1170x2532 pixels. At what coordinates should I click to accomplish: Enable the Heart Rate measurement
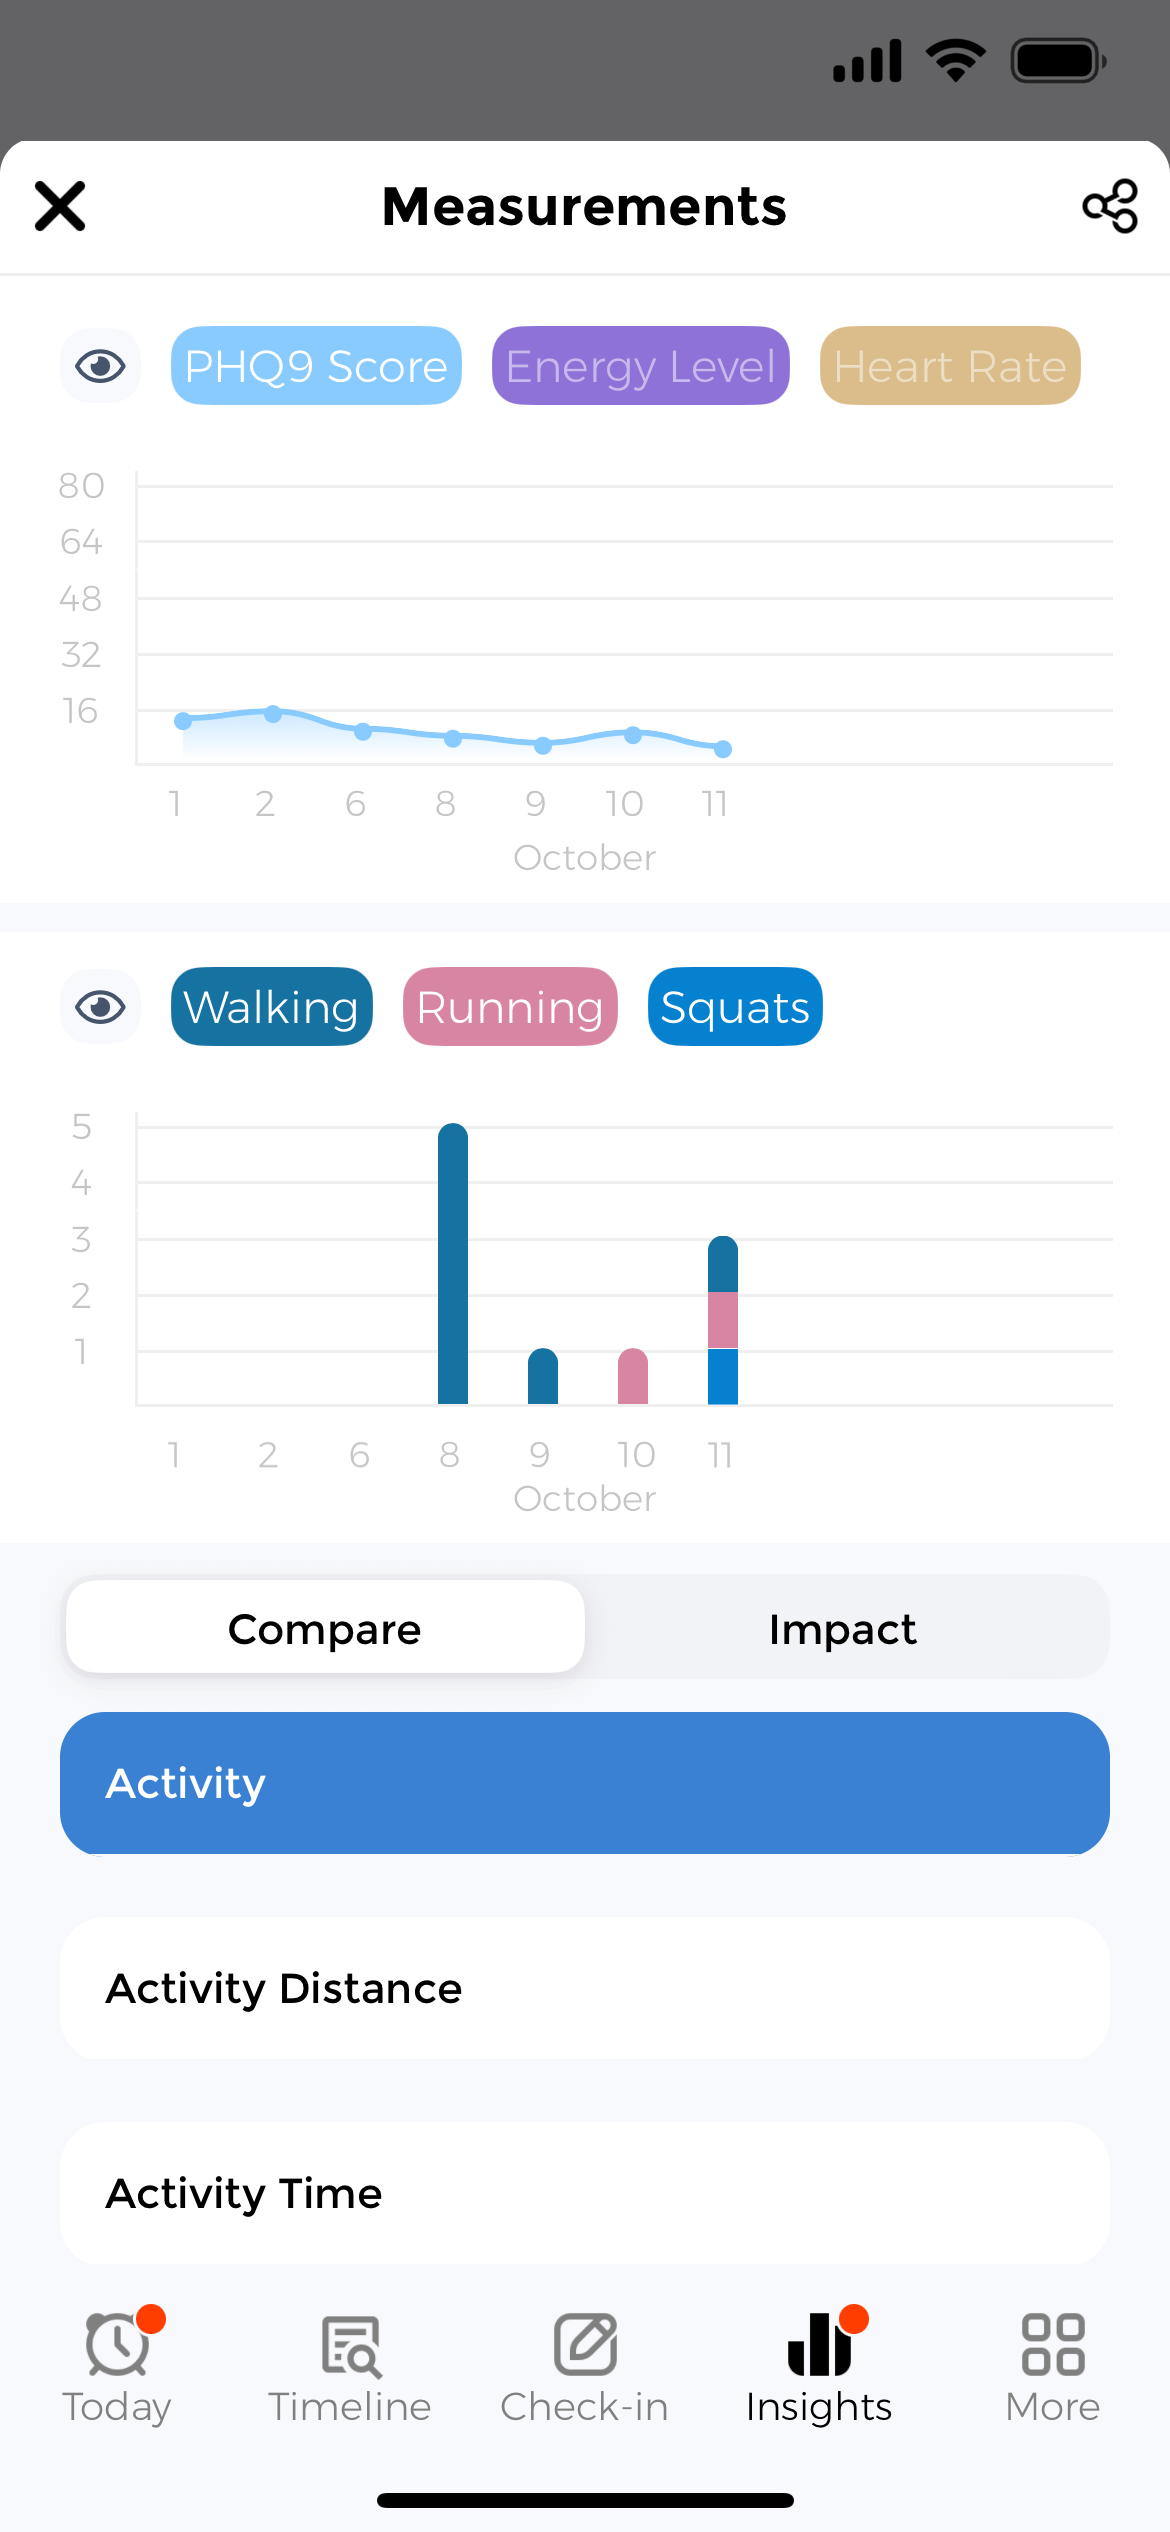click(949, 366)
